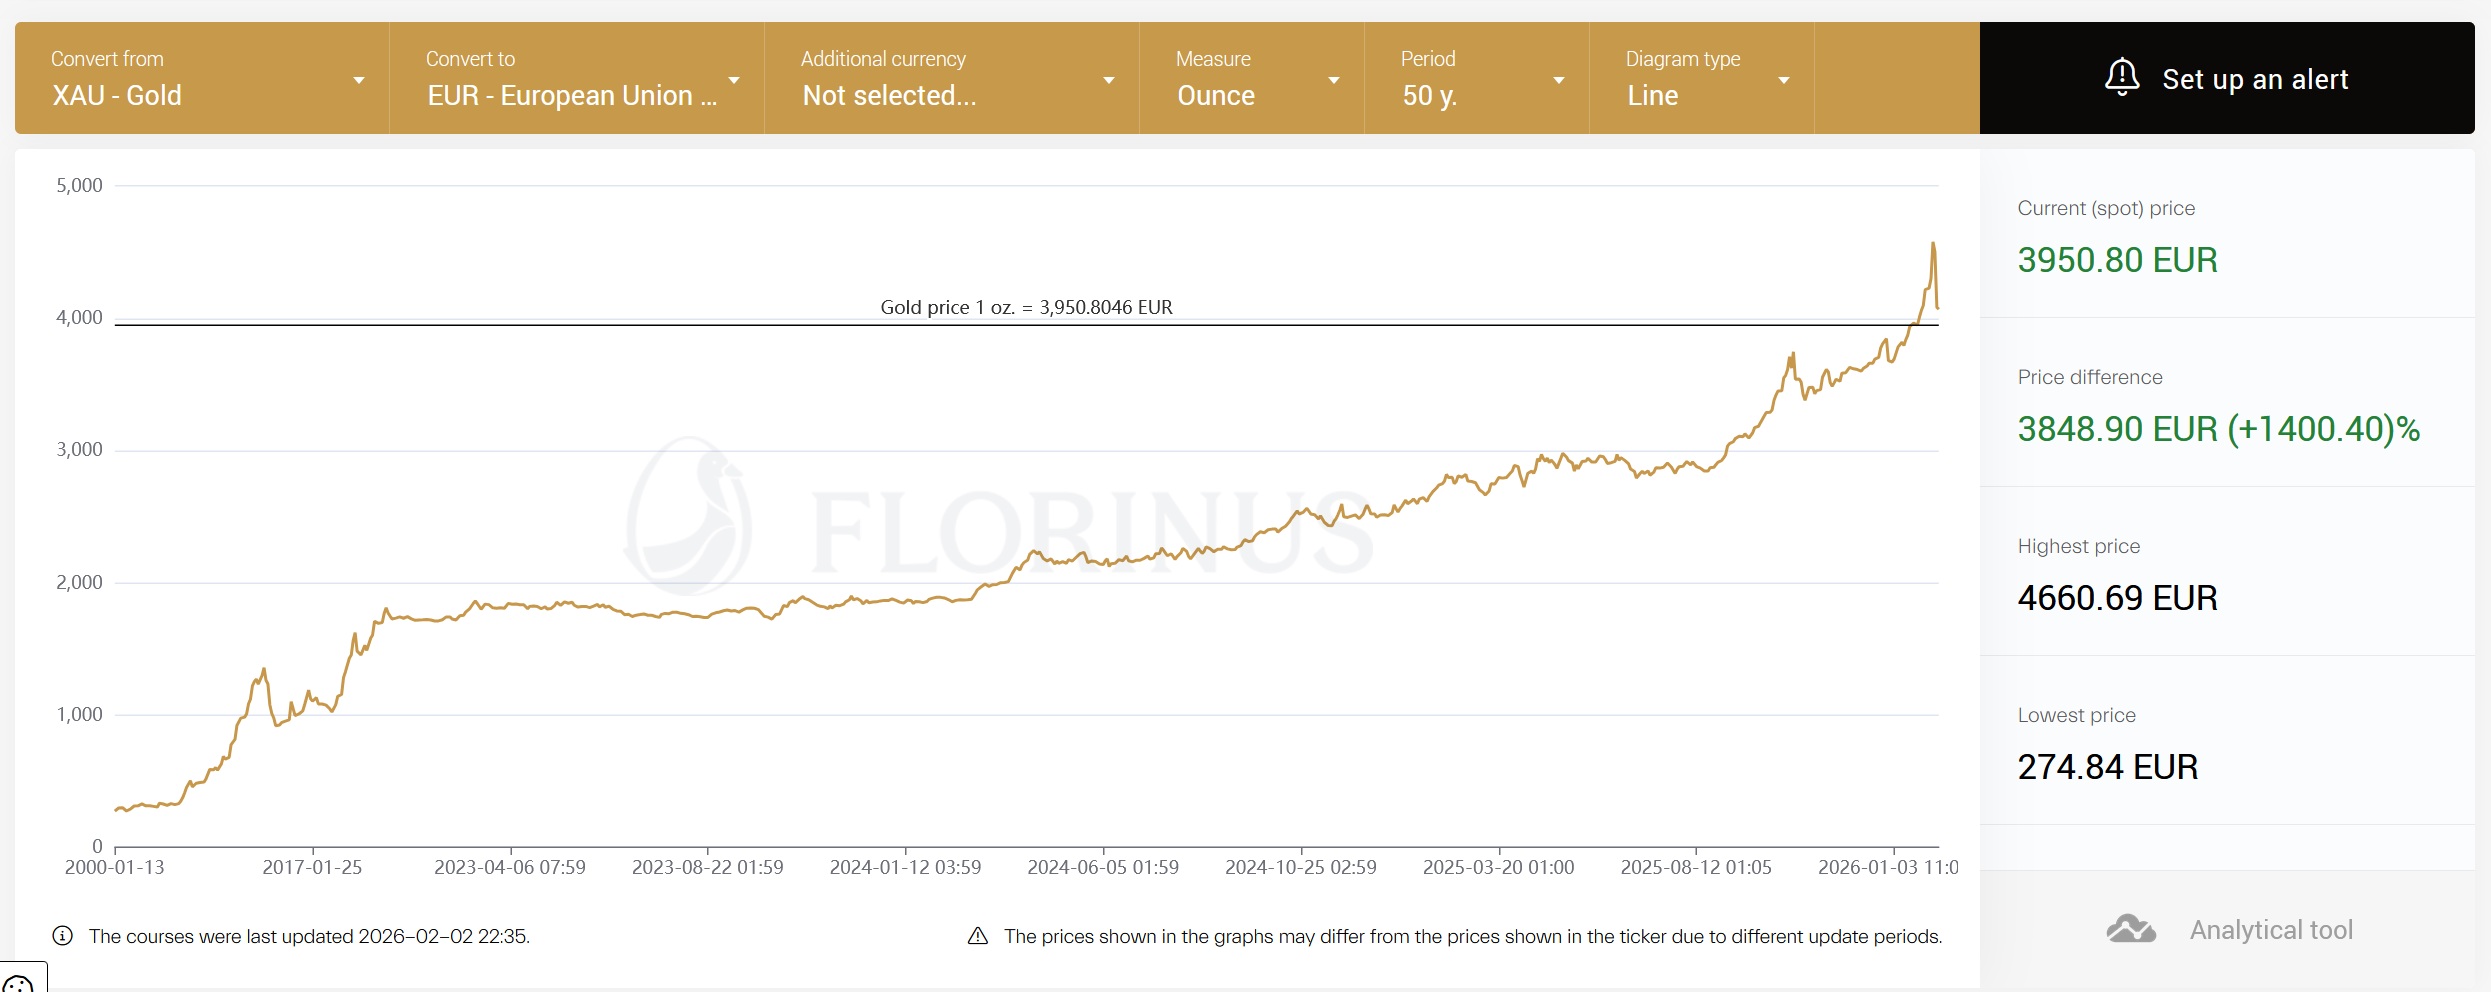
Task: Click the 2023-08-22 01:59 axis label
Action: pos(708,867)
